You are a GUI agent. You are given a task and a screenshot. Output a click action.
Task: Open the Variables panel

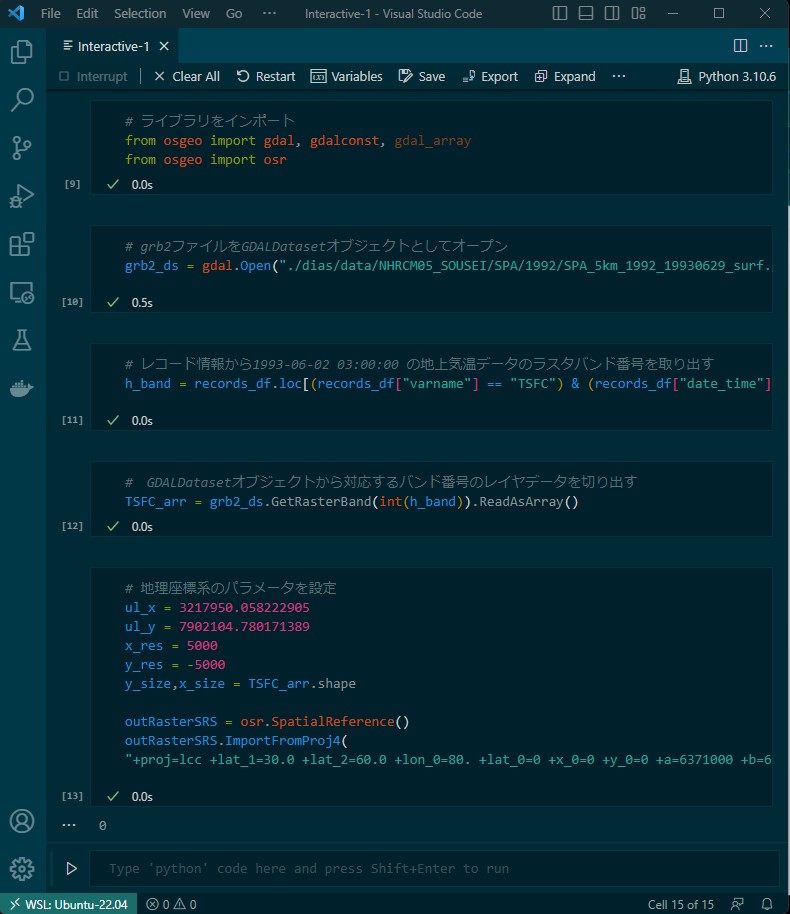click(346, 76)
